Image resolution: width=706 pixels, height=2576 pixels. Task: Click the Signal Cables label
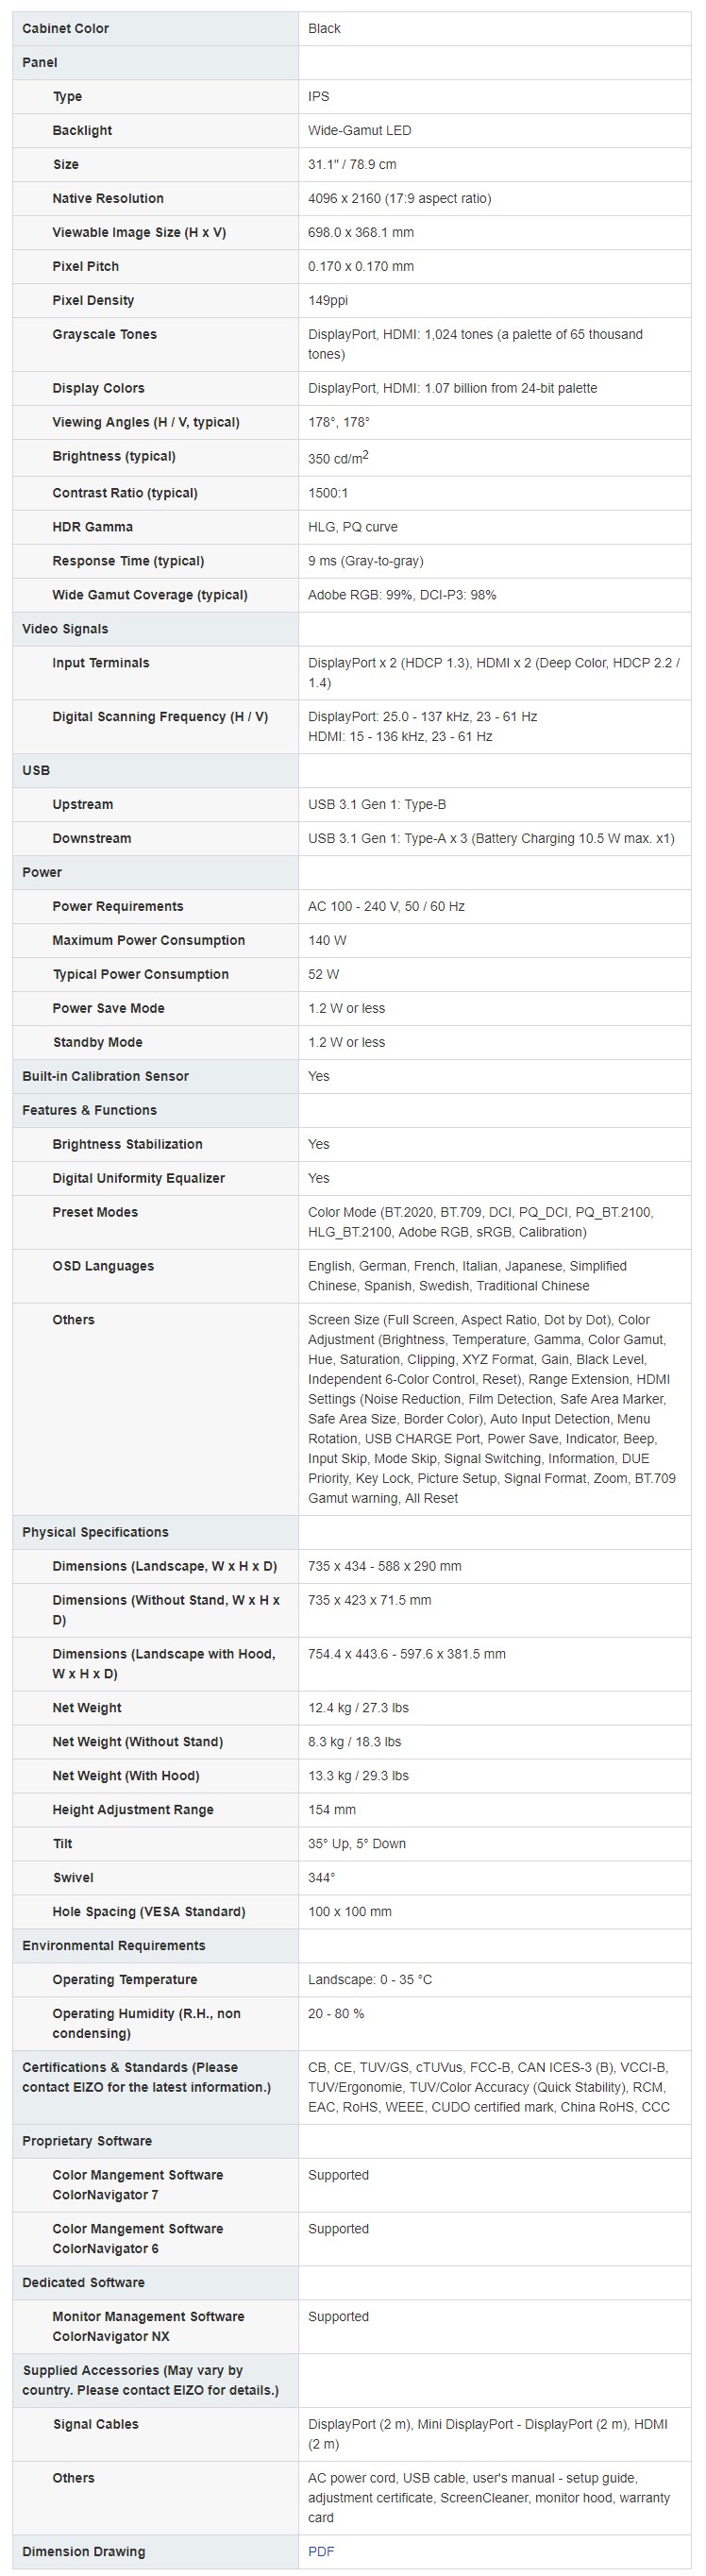[x=96, y=2424]
